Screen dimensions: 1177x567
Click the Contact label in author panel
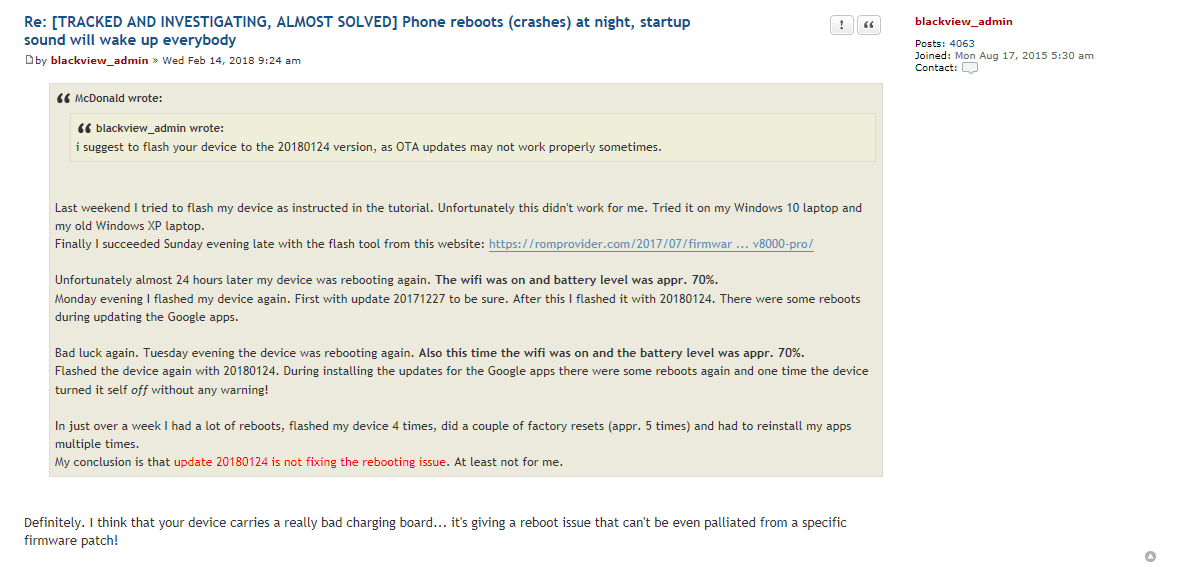(x=936, y=68)
